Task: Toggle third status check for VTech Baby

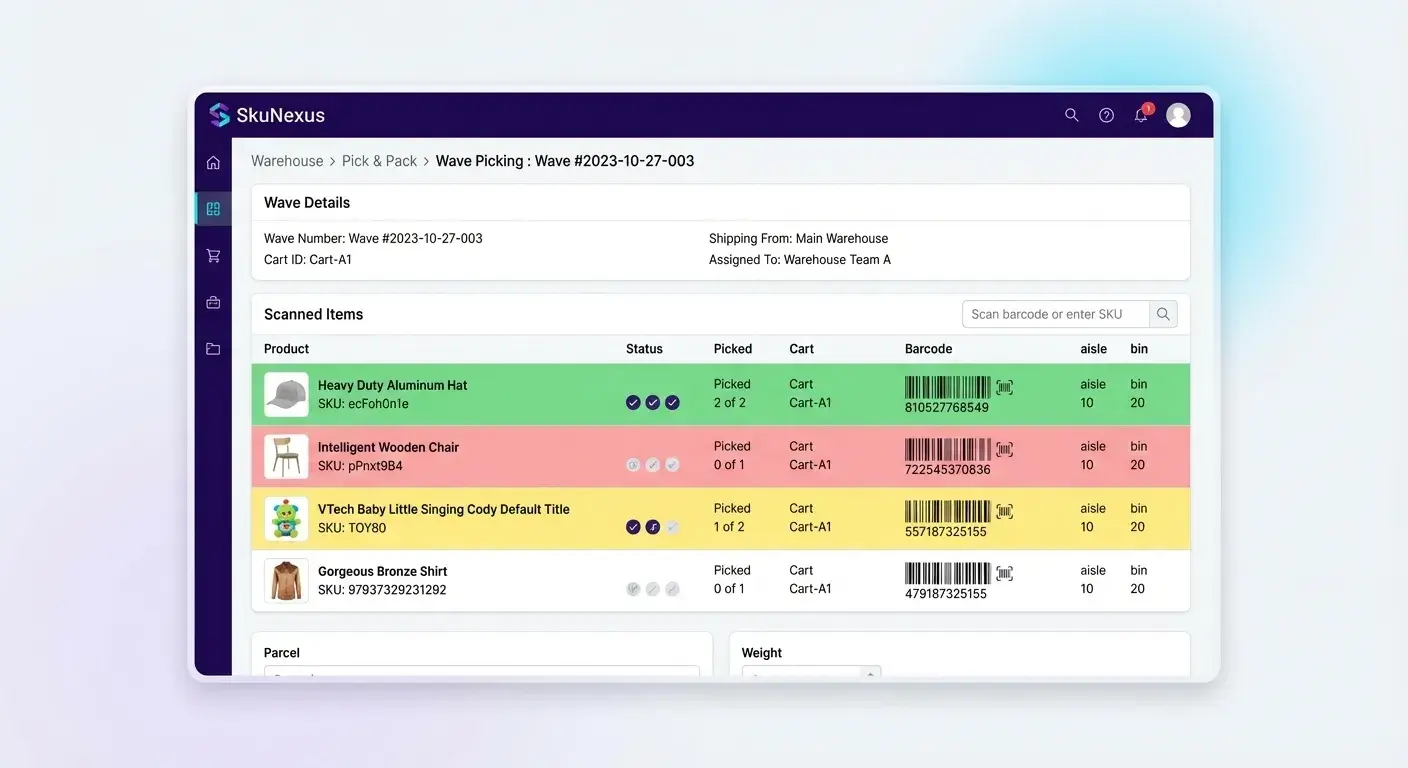Action: (x=672, y=527)
